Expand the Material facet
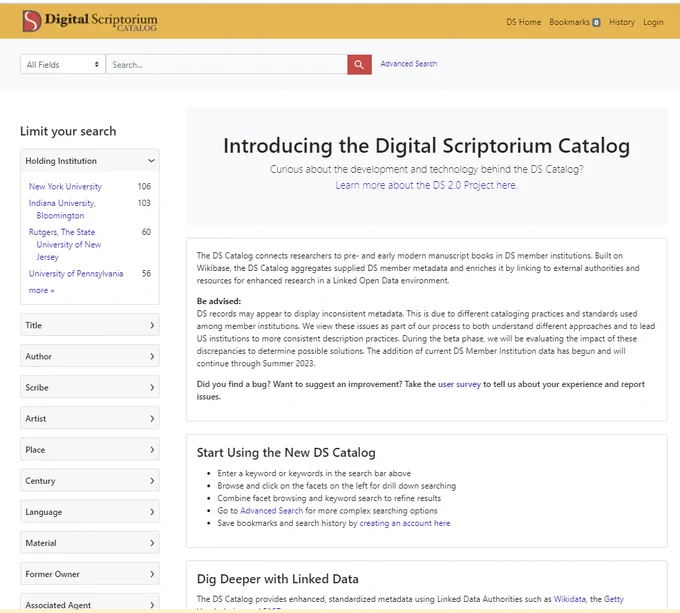The image size is (680, 613). pyautogui.click(x=90, y=543)
